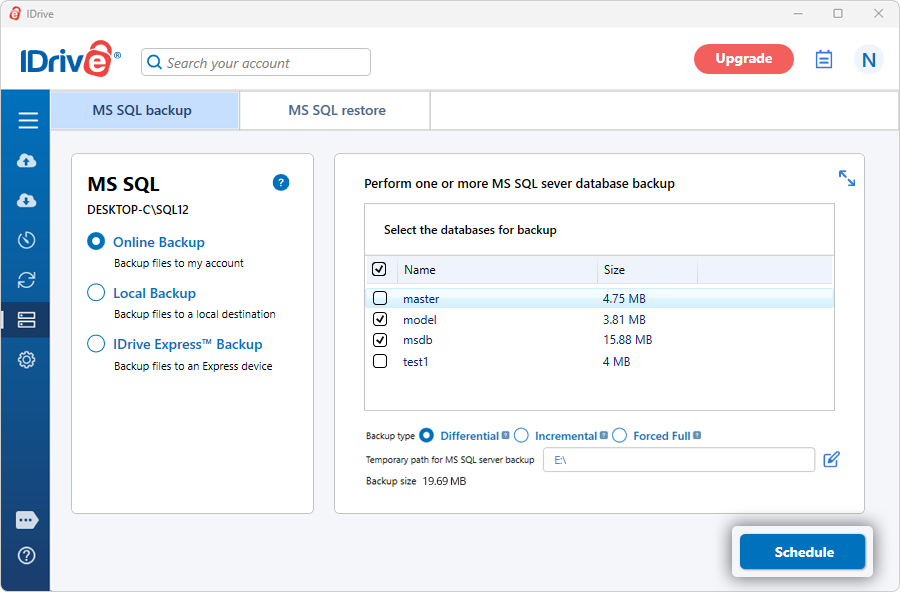Click the MS SQL help icon
Screen dimensions: 900x592
click(x=281, y=183)
